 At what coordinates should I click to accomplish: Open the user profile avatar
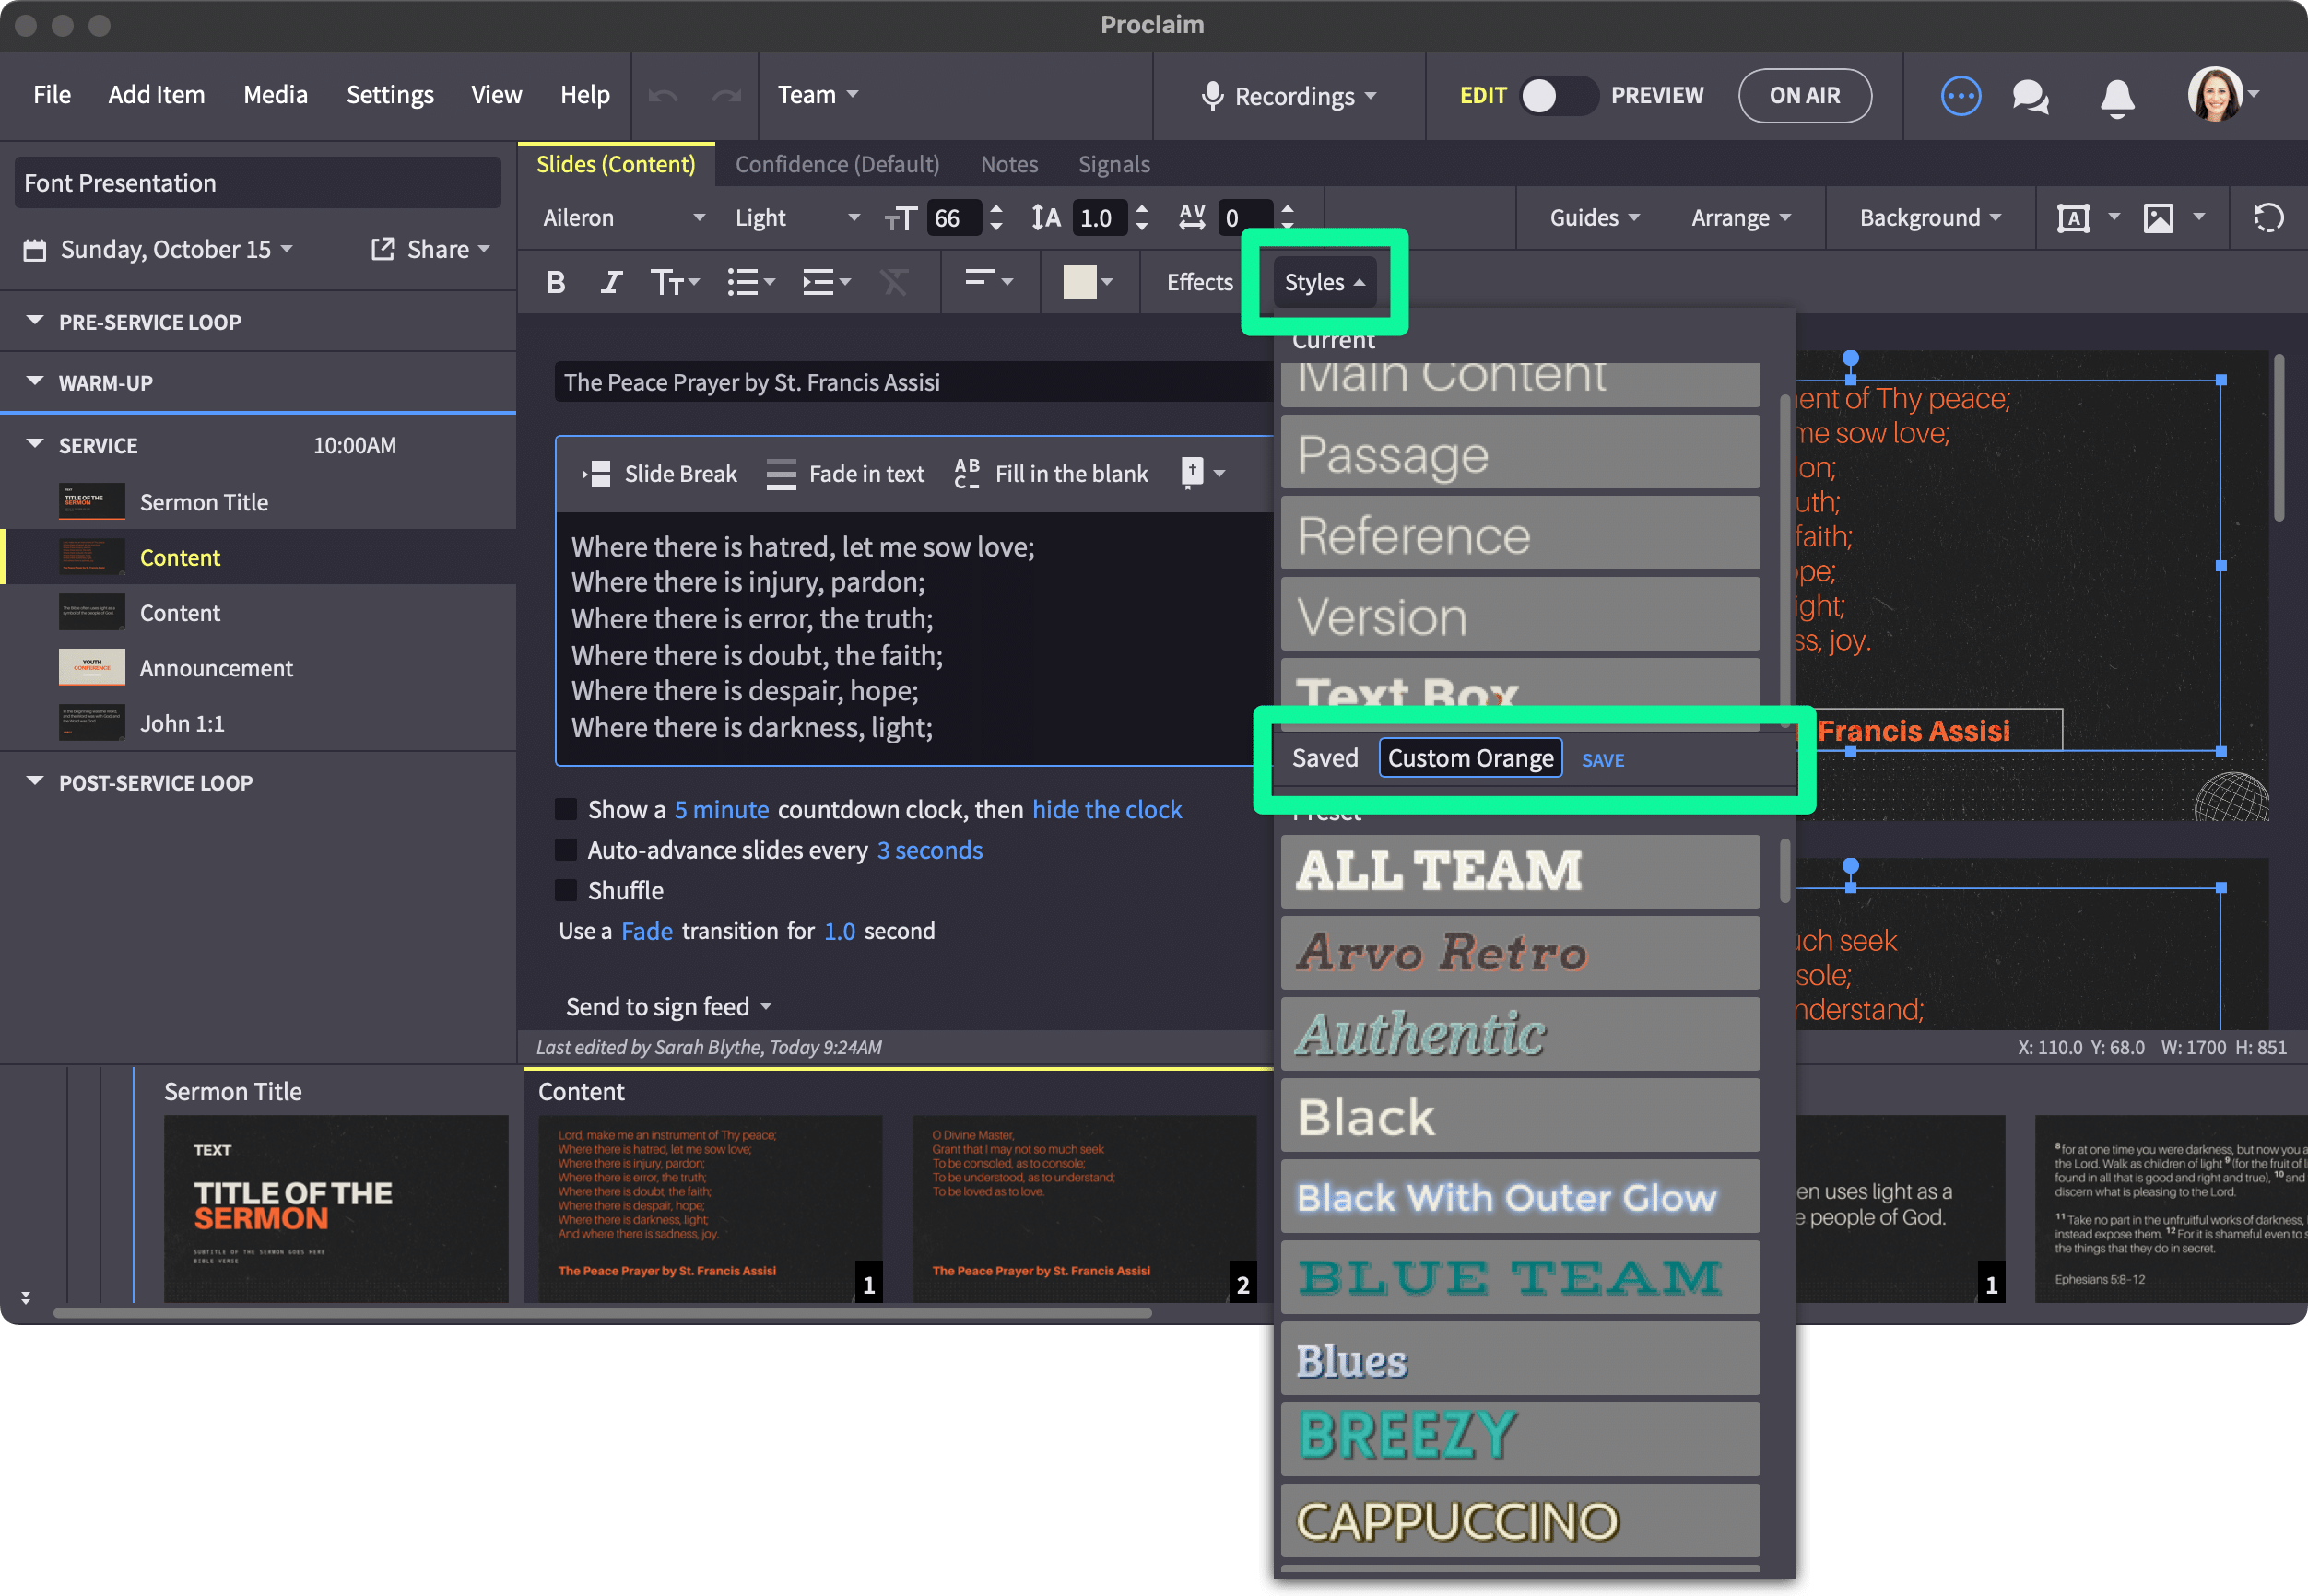[2215, 94]
